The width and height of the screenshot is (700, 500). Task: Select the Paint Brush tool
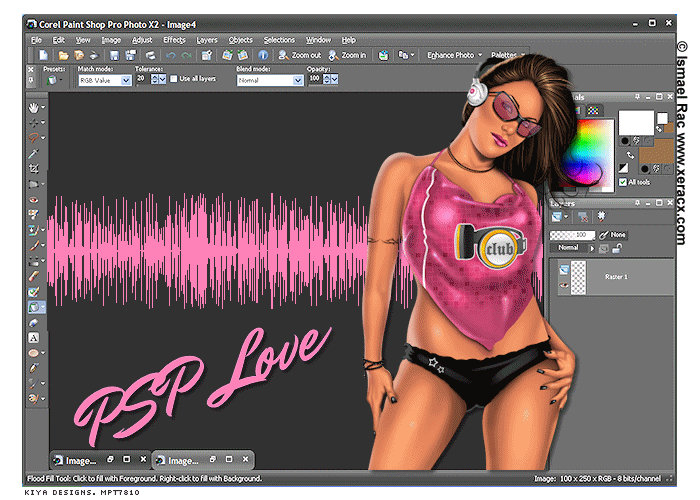click(33, 246)
